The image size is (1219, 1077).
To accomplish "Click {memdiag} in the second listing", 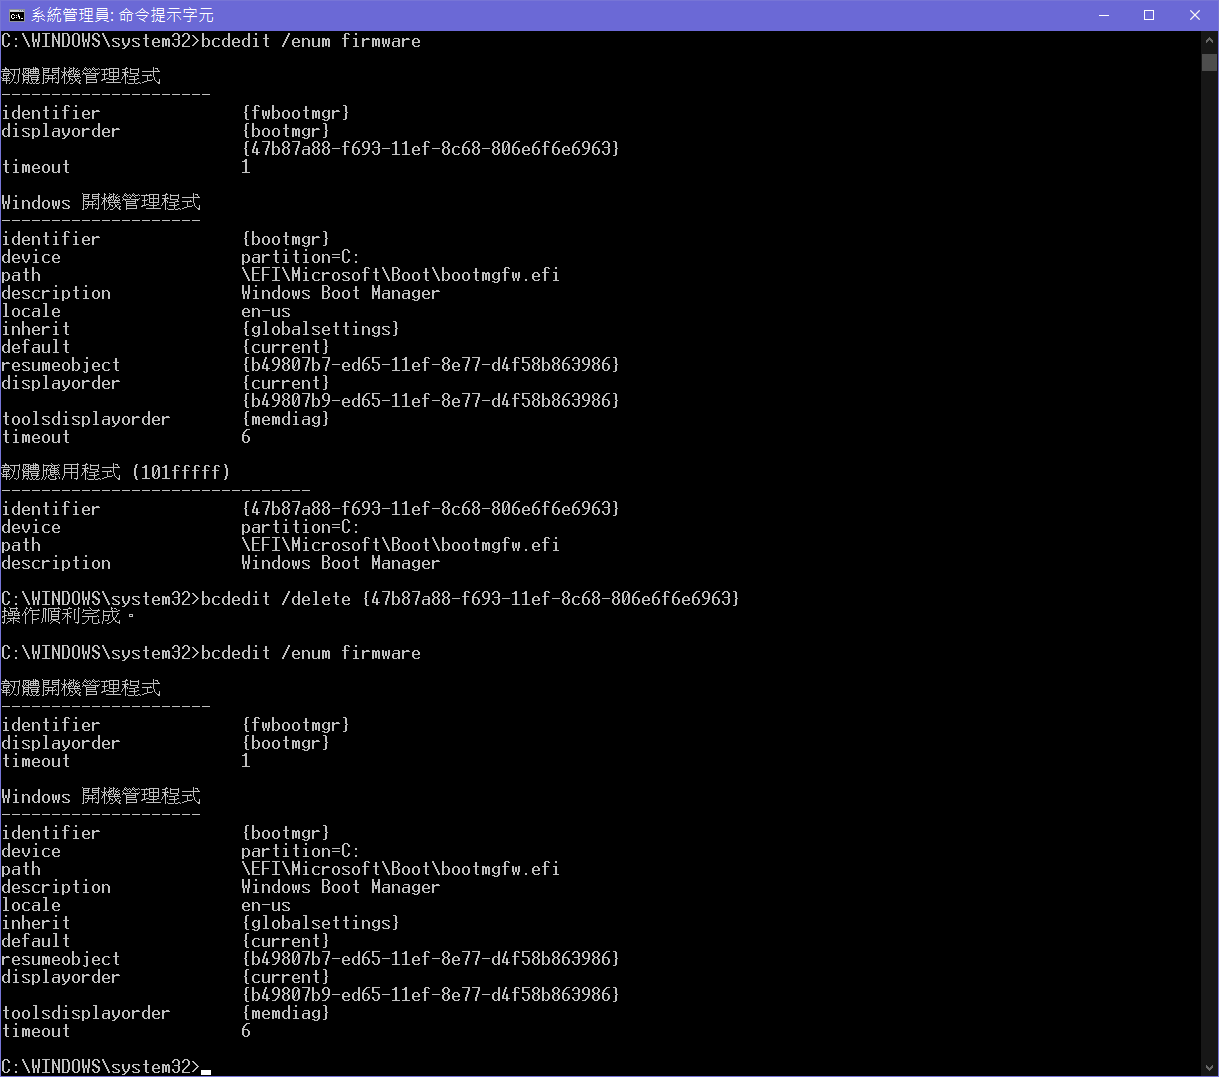I will 285,1013.
